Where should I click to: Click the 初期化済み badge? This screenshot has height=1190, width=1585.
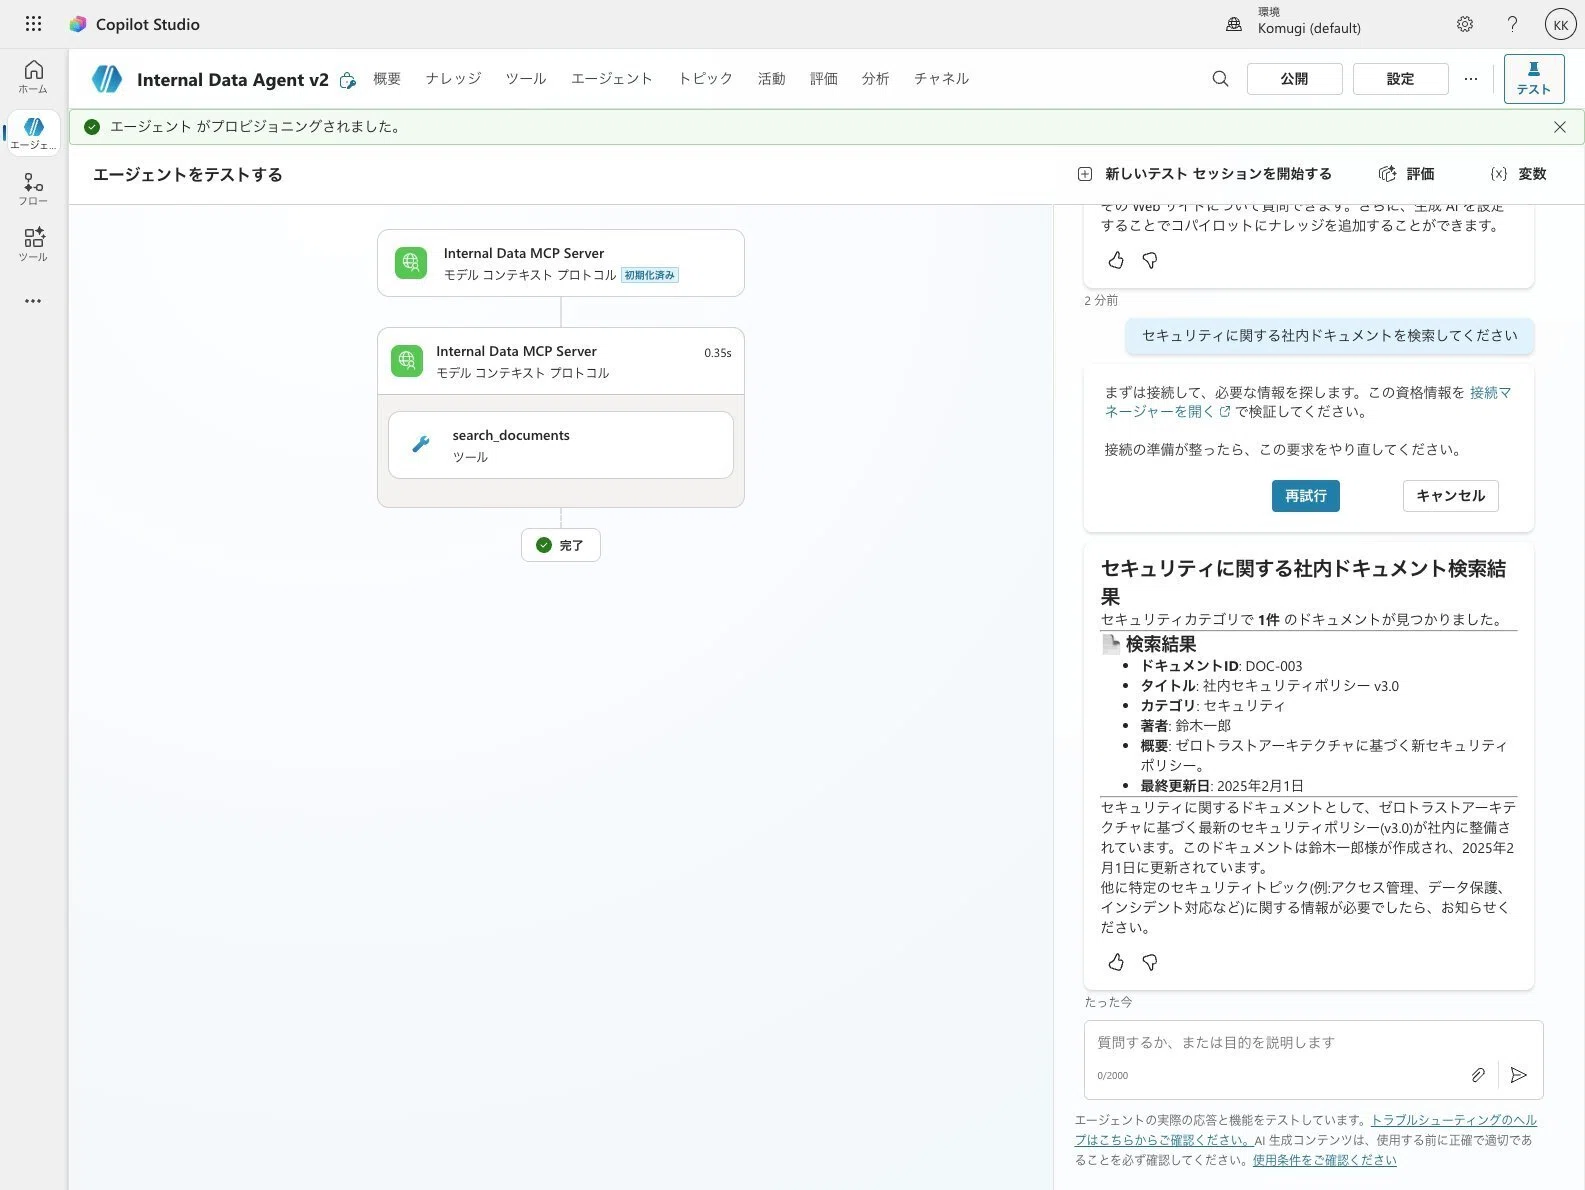point(650,275)
